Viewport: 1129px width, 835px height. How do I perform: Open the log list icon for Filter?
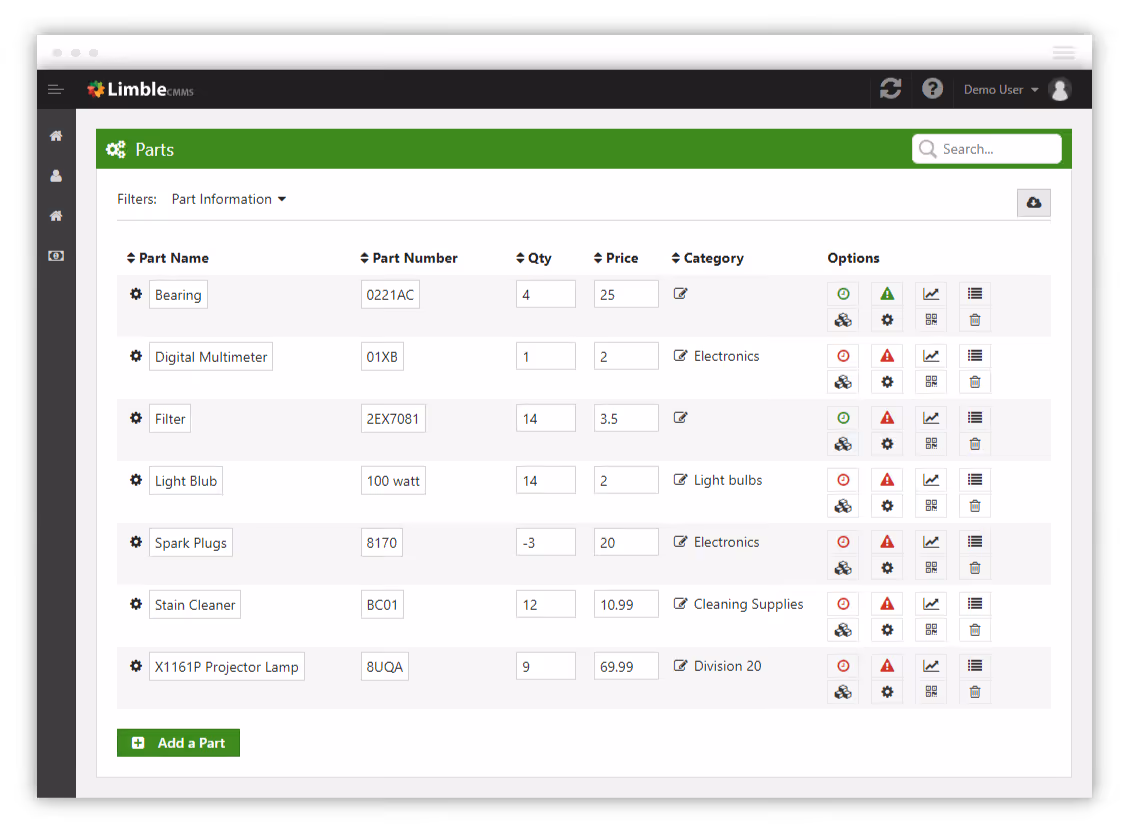pos(975,417)
